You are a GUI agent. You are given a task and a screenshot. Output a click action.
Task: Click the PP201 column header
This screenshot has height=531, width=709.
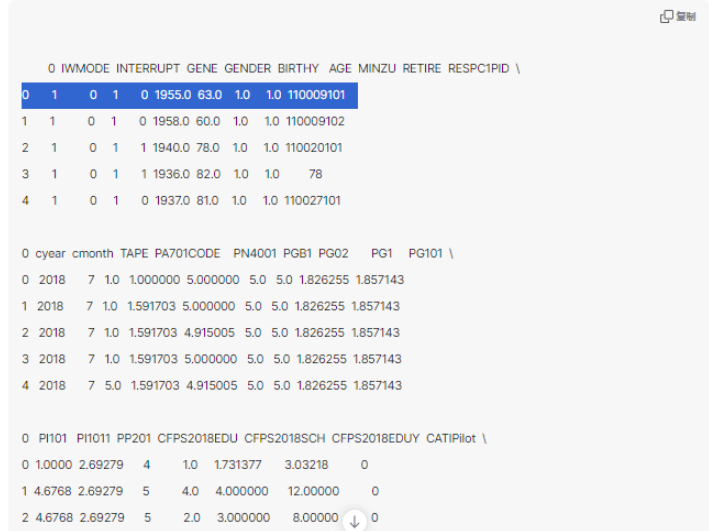coord(133,438)
